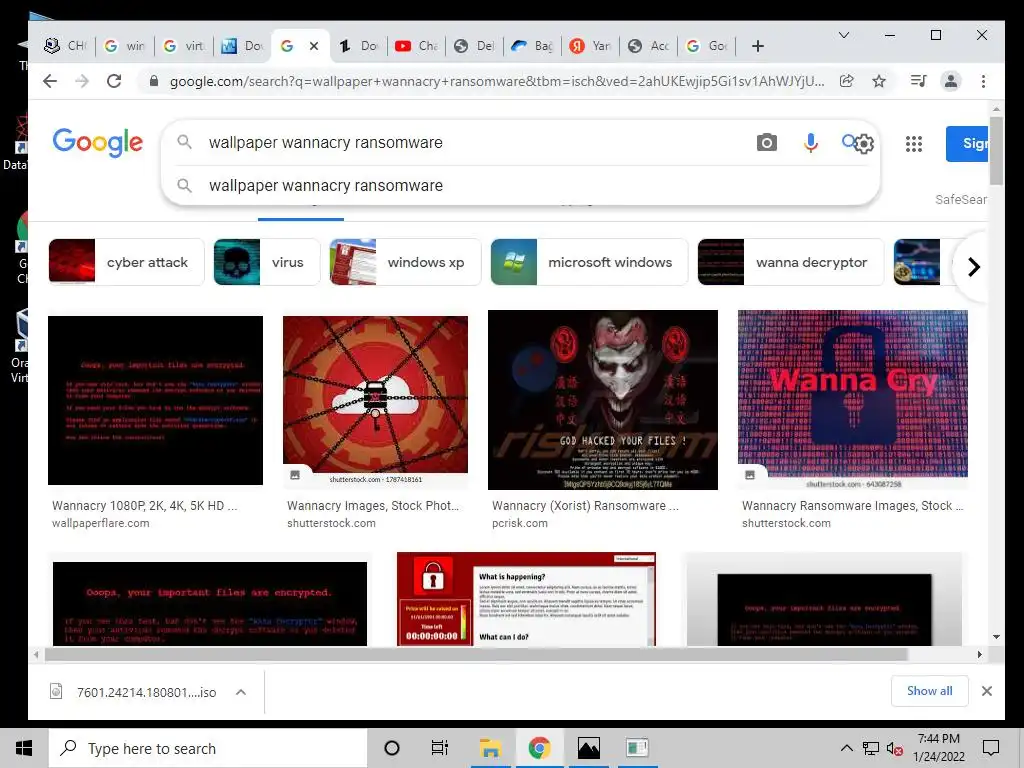This screenshot has width=1024, height=768.
Task: Open pcrisk.com source link
Action: click(x=520, y=523)
